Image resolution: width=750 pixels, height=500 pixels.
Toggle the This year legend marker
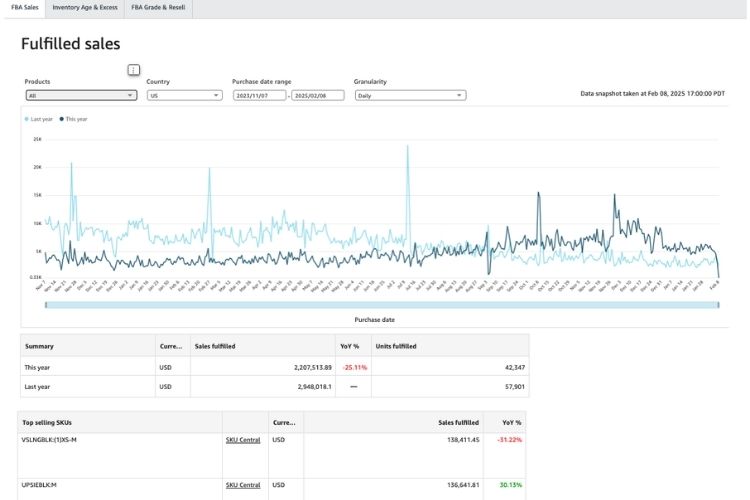(61, 118)
